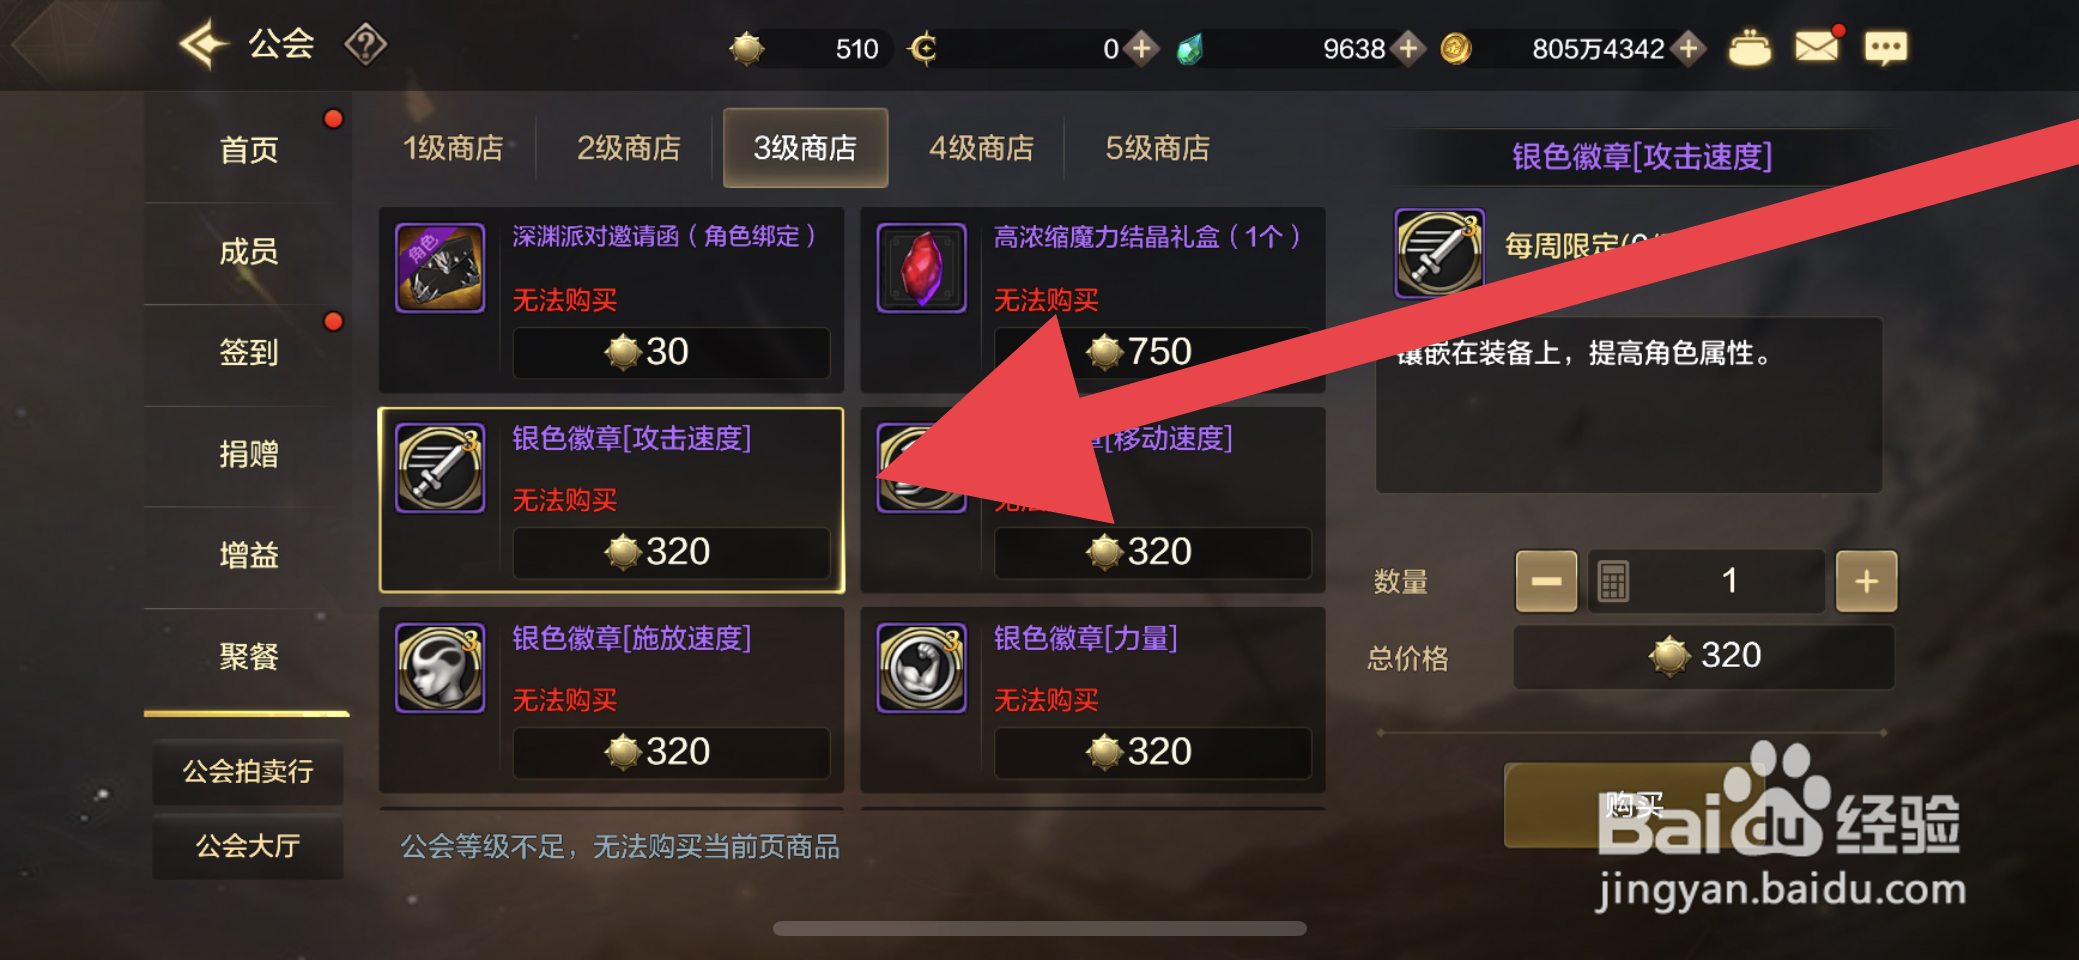Switch to 1级商店 tab
This screenshot has height=960, width=2079.
pyautogui.click(x=453, y=148)
